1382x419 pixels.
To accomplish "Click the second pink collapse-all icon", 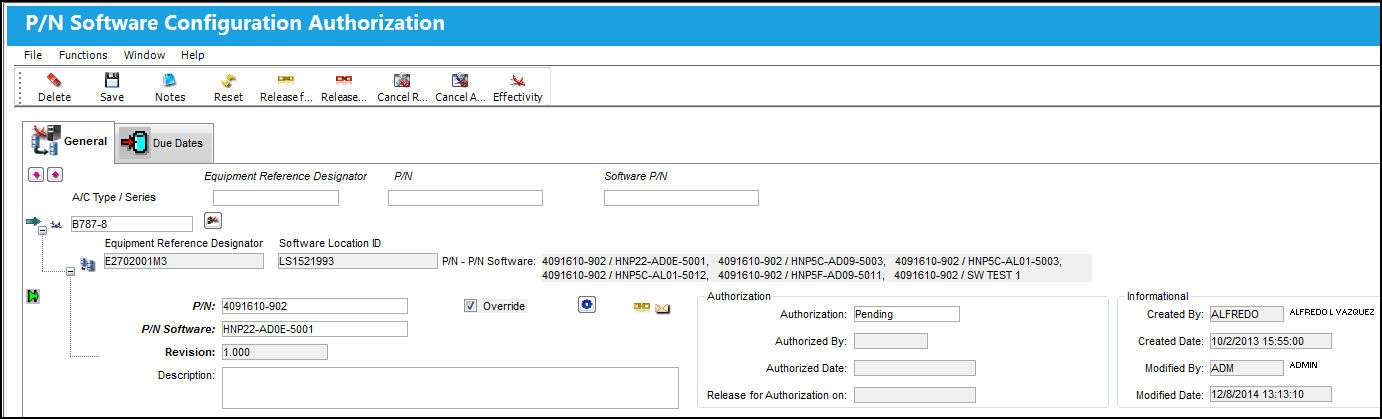I will pos(55,175).
